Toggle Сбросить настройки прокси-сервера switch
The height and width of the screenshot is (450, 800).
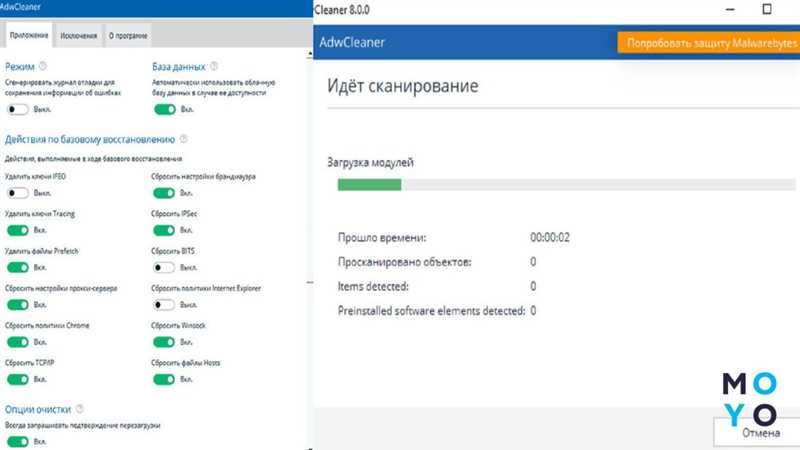click(17, 305)
